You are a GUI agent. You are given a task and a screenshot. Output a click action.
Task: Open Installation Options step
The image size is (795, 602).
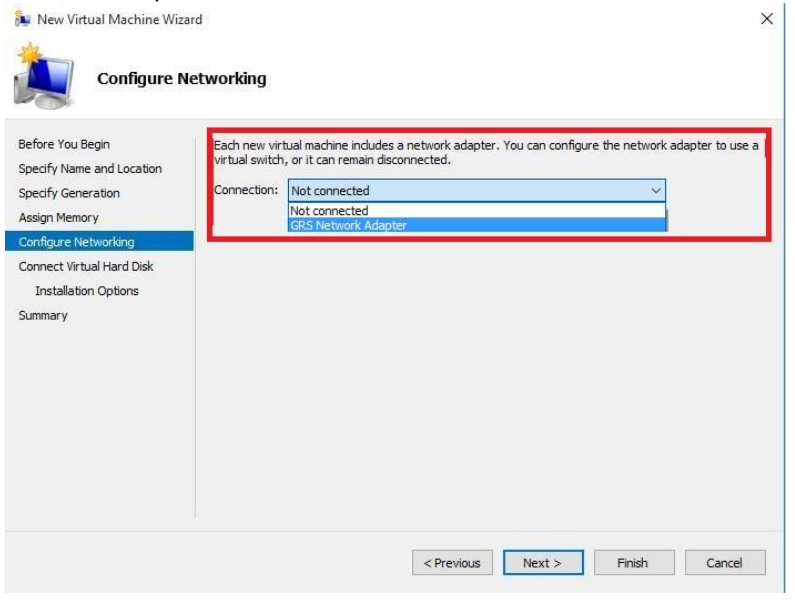point(87,291)
